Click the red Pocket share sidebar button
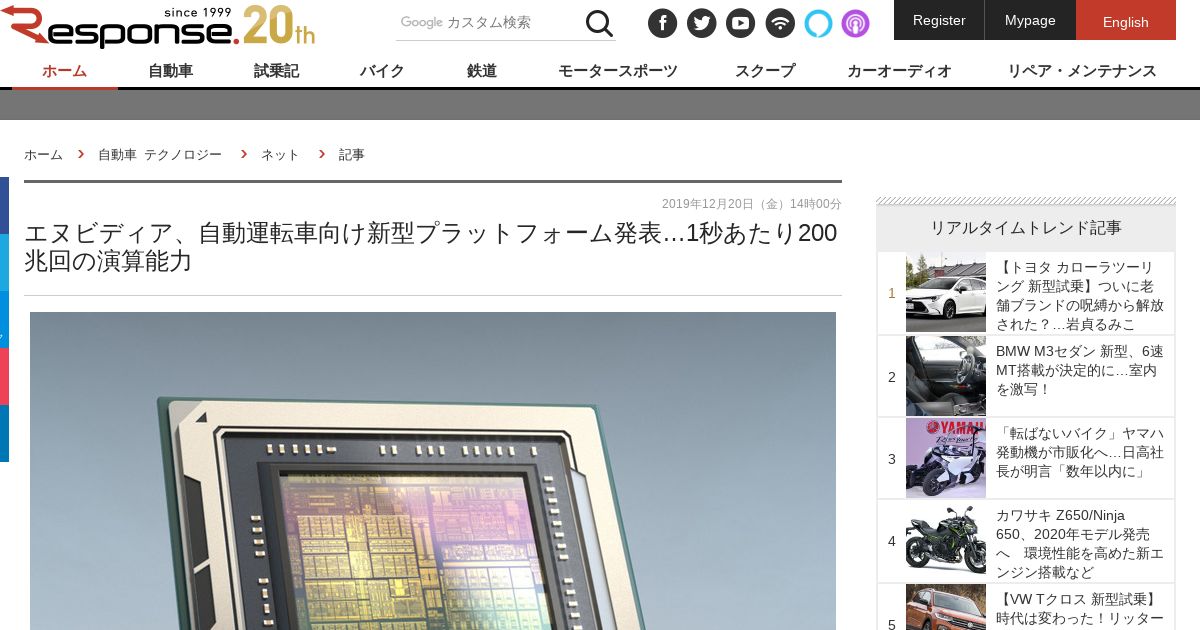This screenshot has height=630, width=1200. pos(4,376)
